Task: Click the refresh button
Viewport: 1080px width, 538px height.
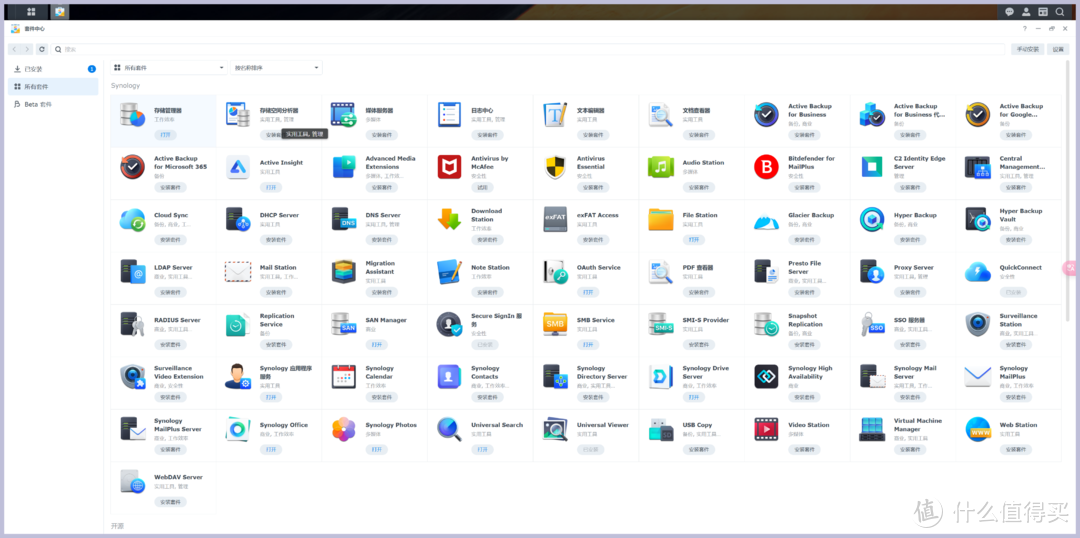Action: tap(43, 50)
